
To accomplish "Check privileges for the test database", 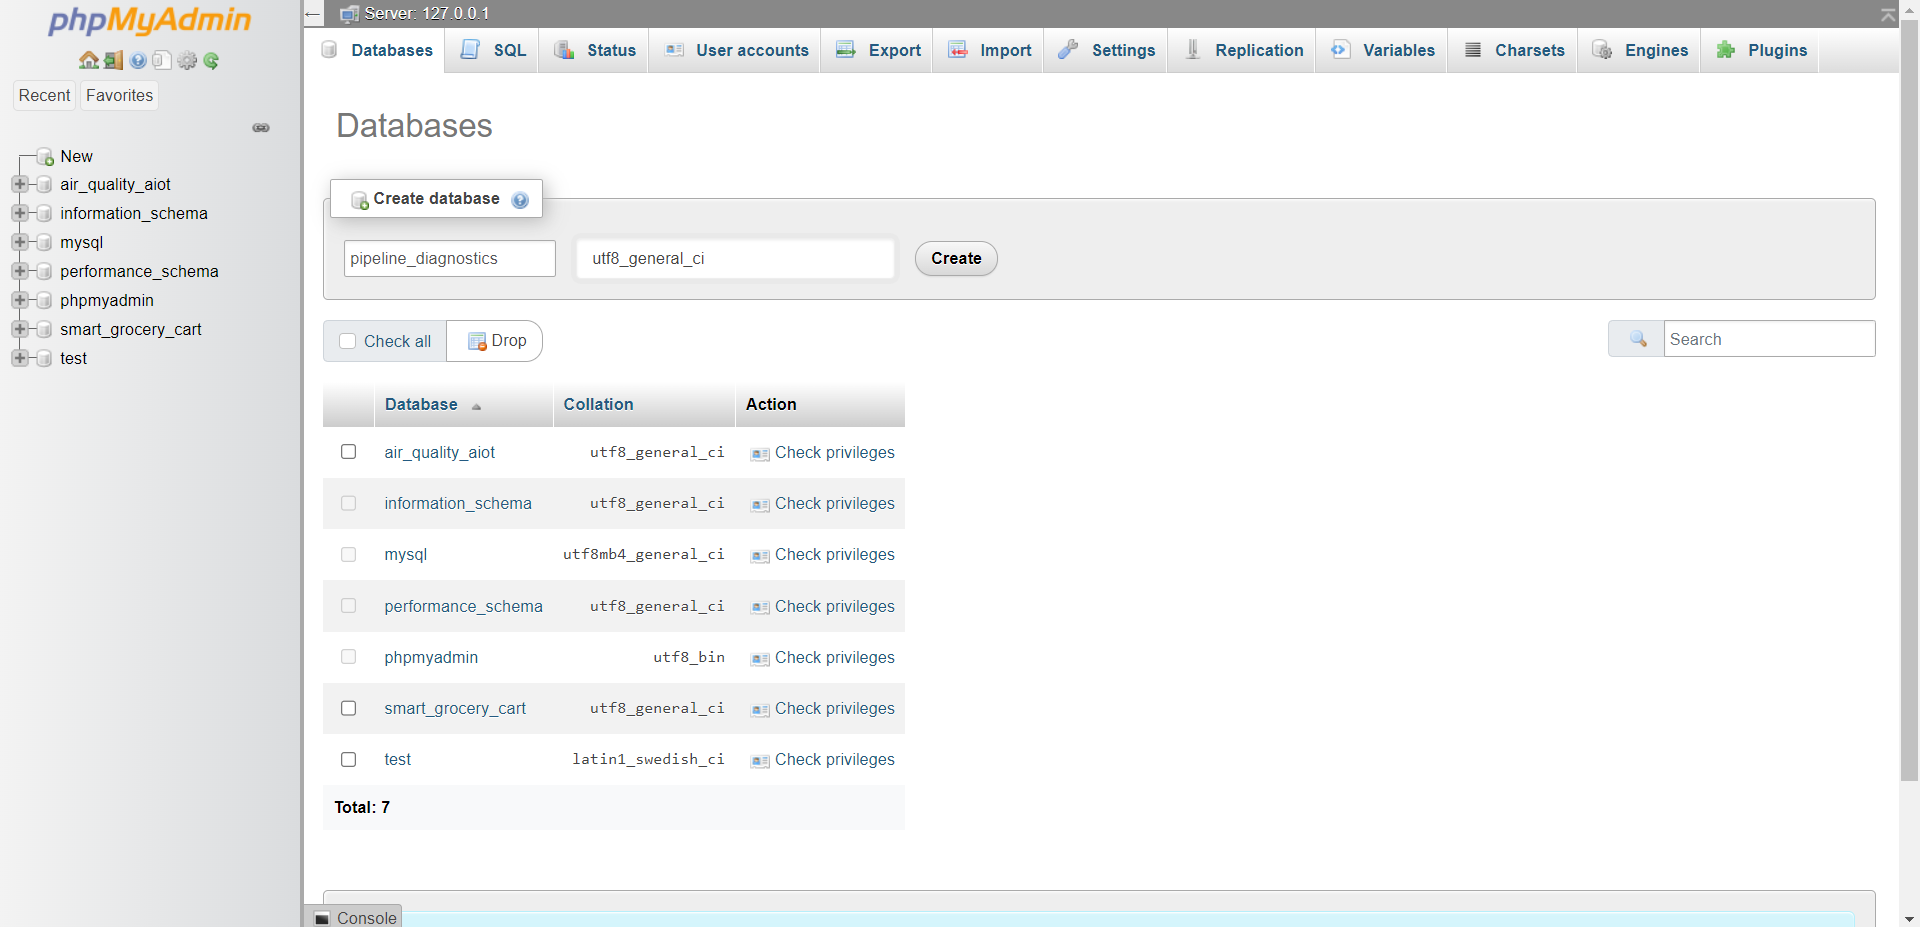I will (823, 759).
